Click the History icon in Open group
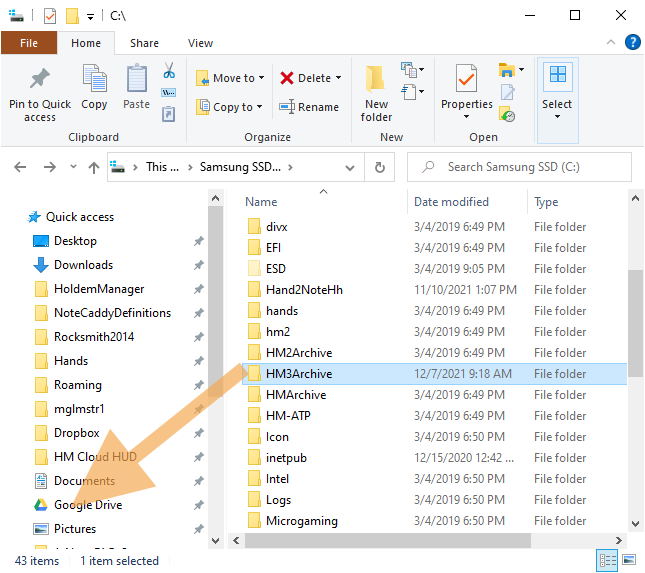The height and width of the screenshot is (573, 645). pos(507,114)
